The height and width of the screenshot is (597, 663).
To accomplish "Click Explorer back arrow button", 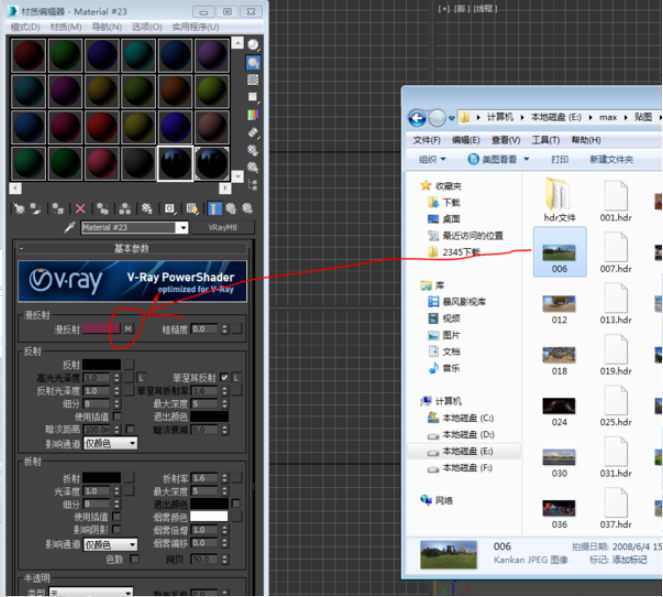I will pos(417,118).
